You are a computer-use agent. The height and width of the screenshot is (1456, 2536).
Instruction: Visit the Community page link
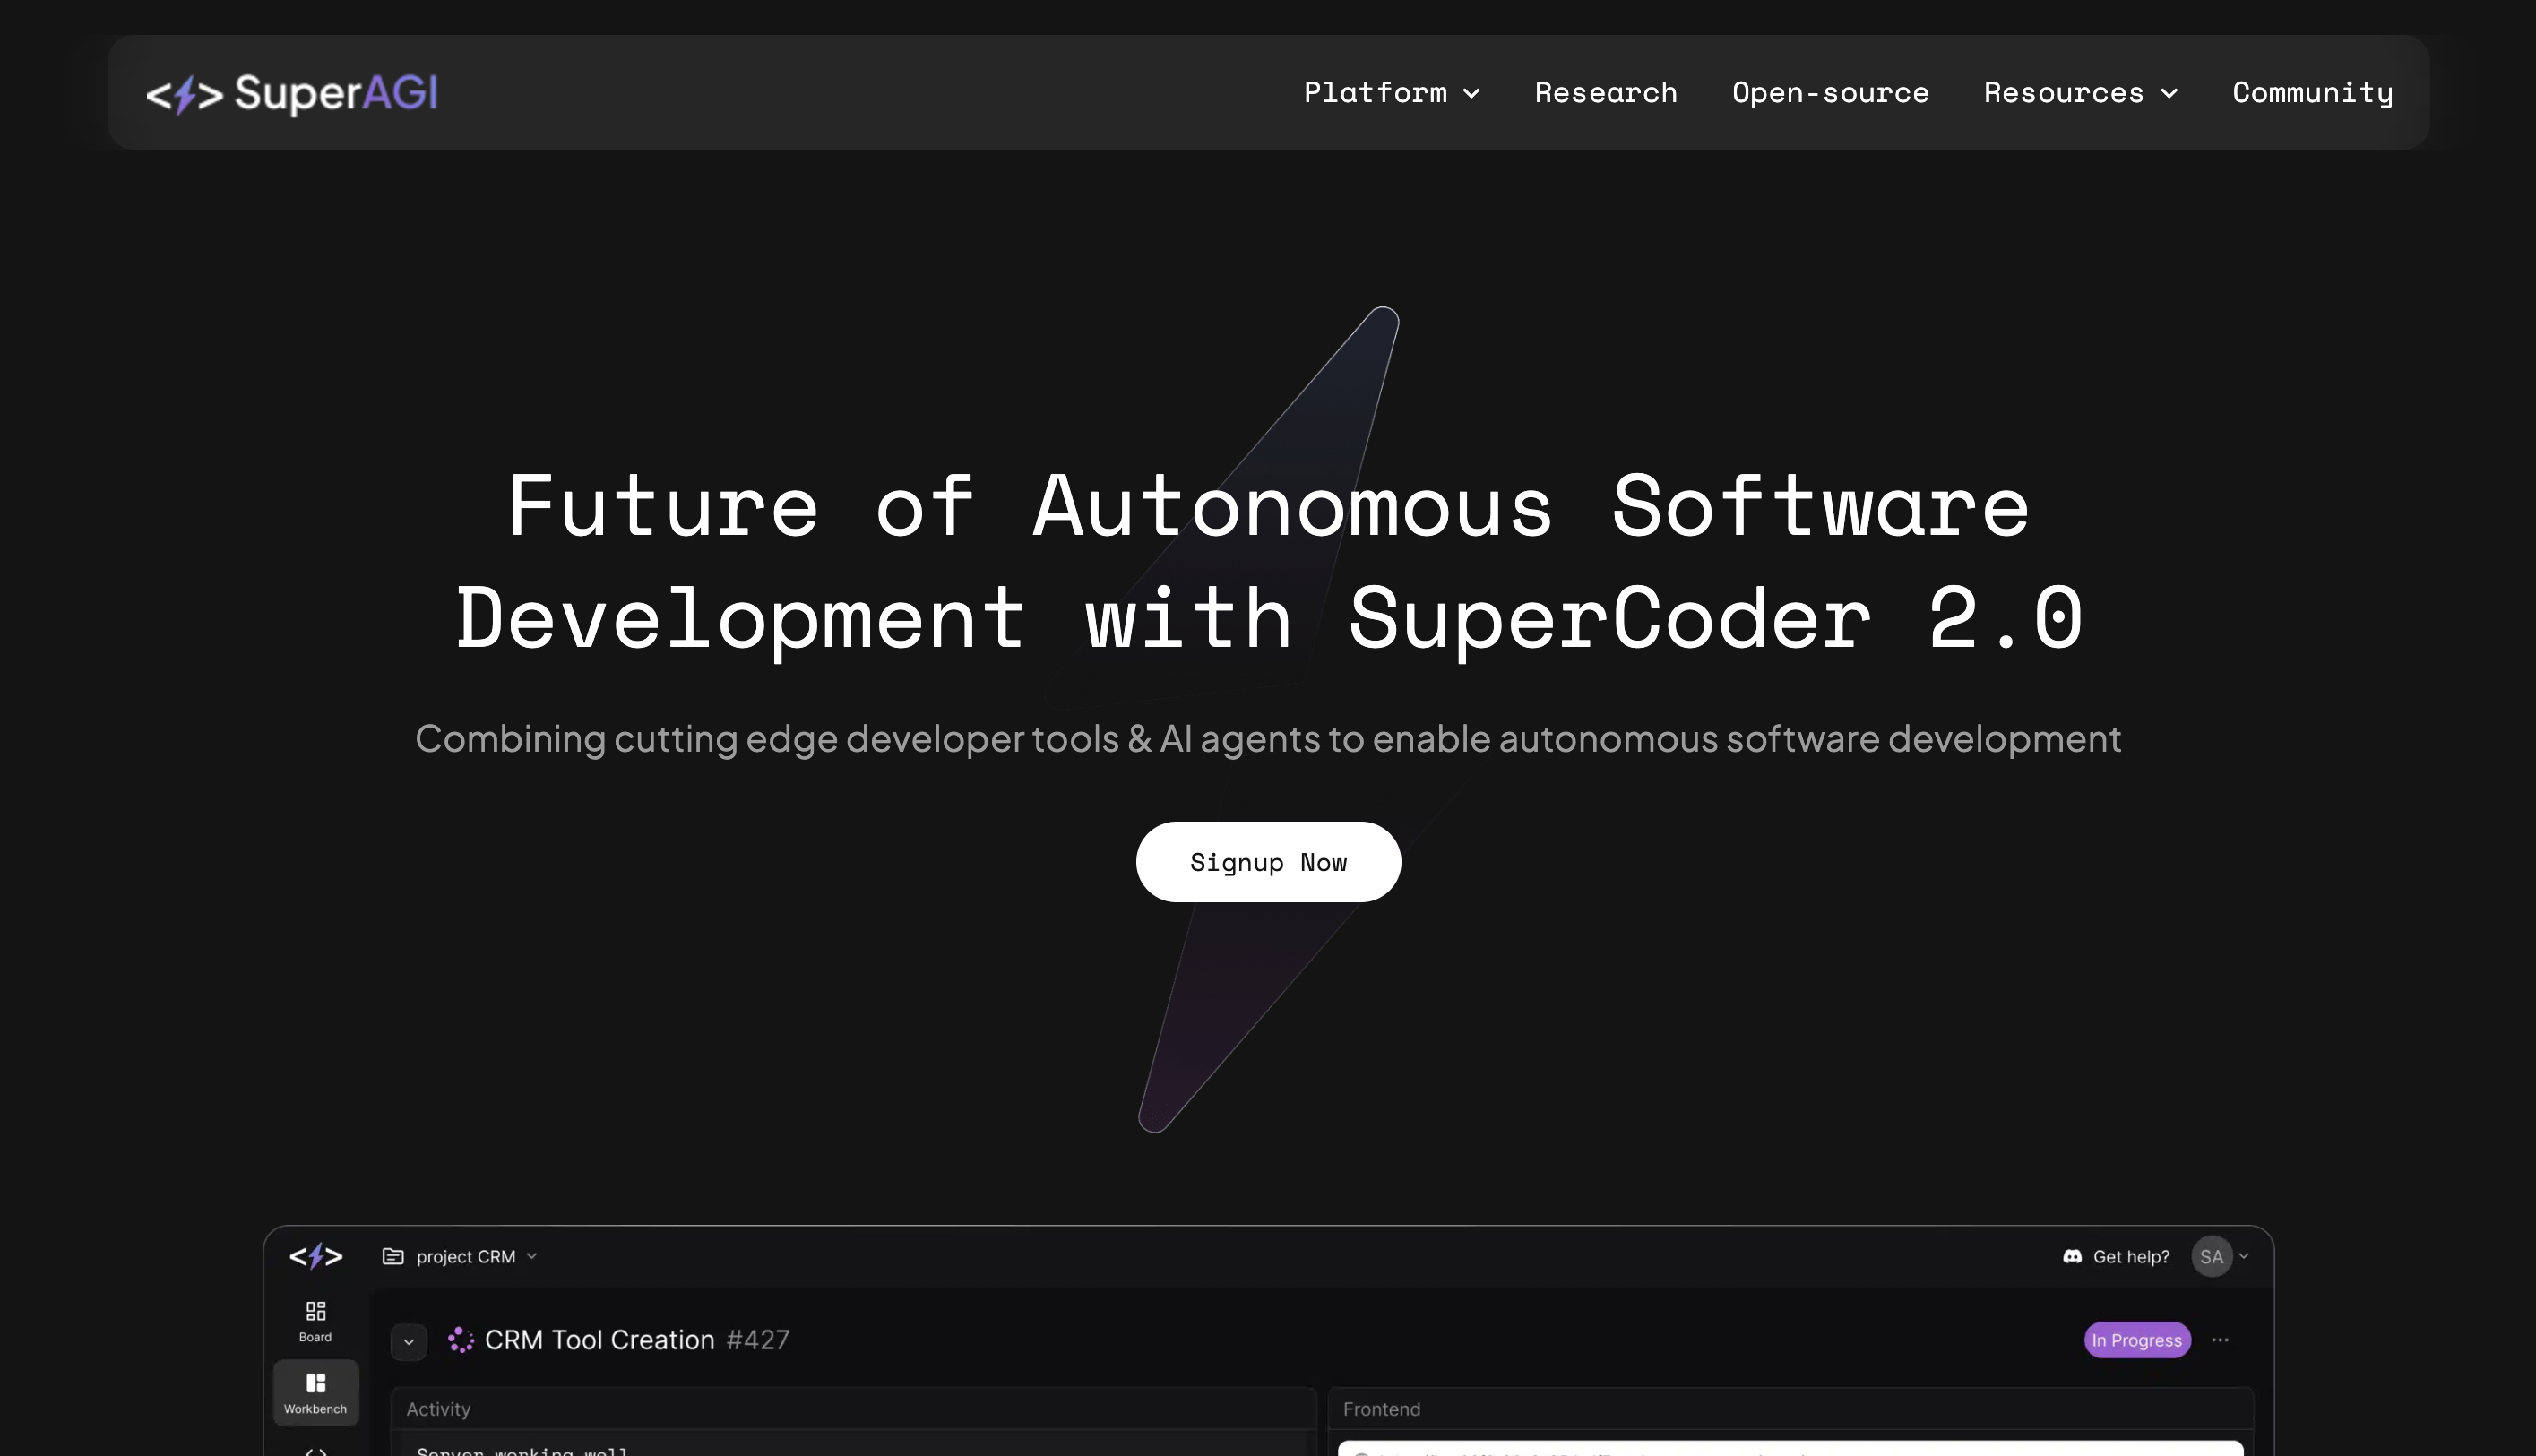2312,93
